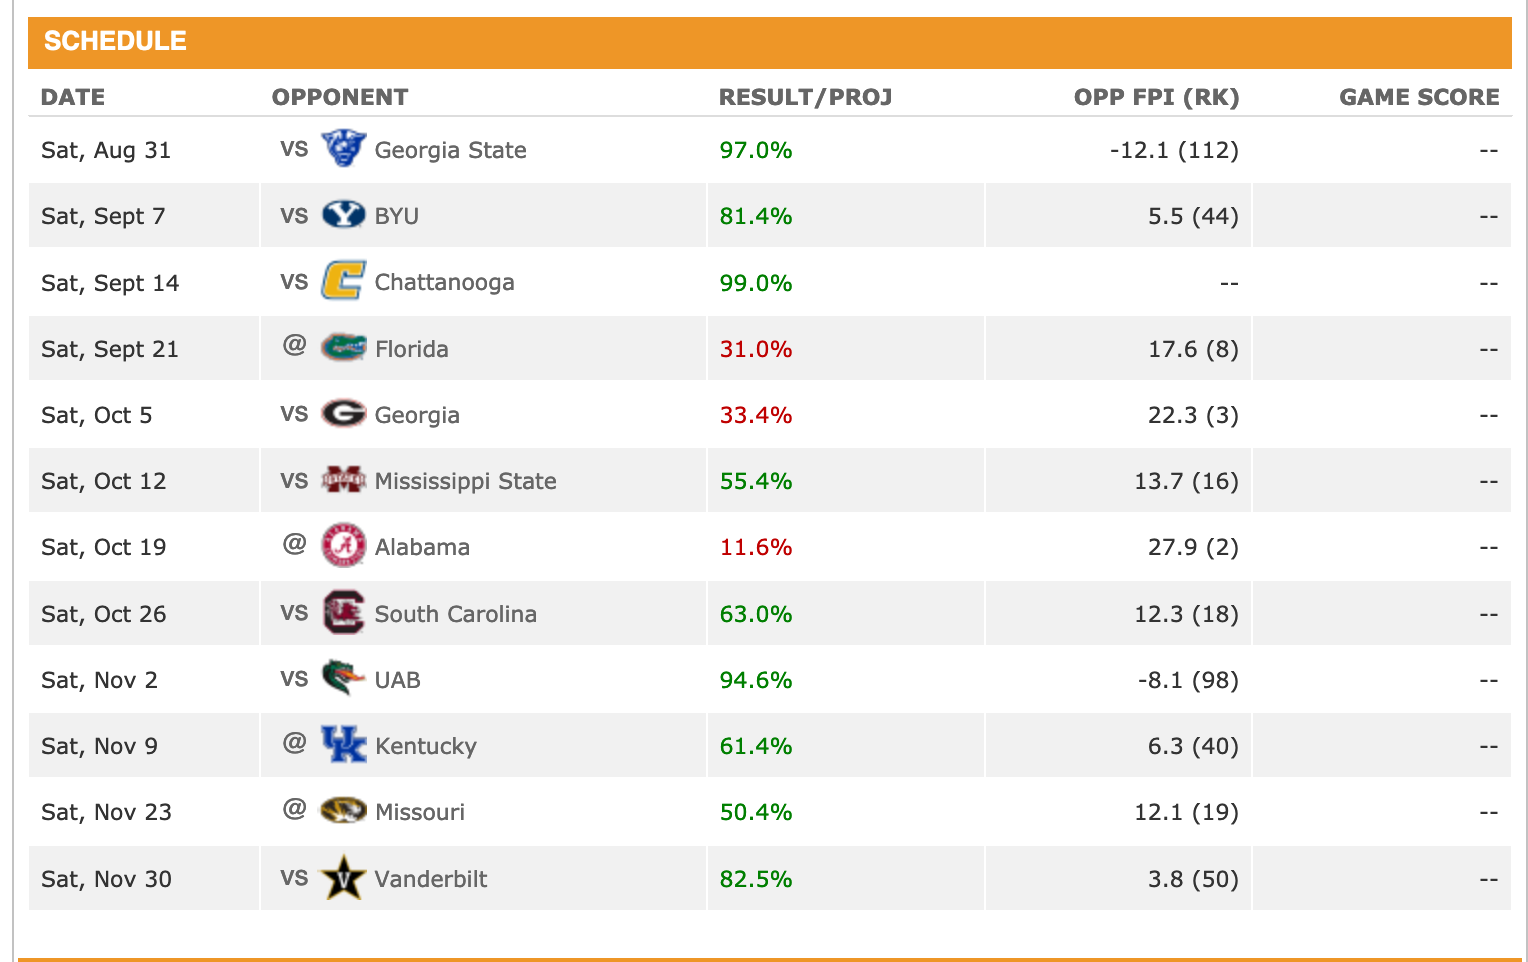The height and width of the screenshot is (962, 1528).
Task: Click the Vanderbilt opponent name
Action: (430, 877)
